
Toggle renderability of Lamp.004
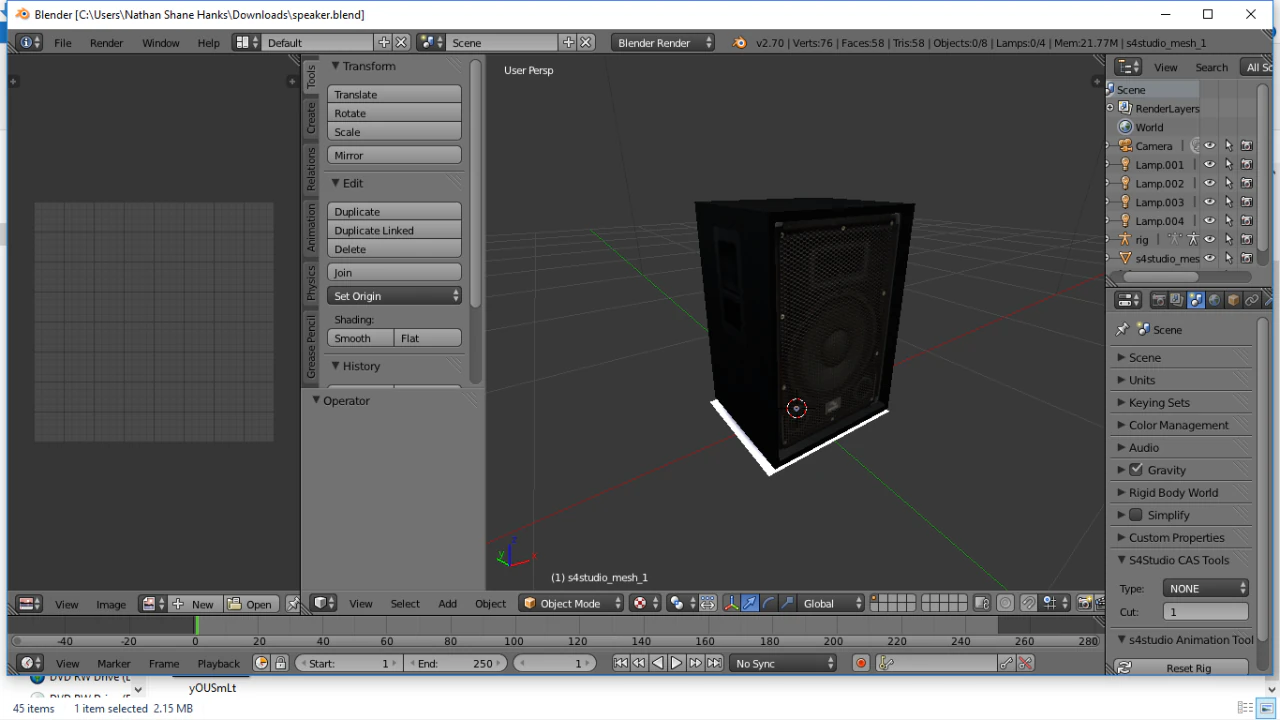pos(1246,221)
